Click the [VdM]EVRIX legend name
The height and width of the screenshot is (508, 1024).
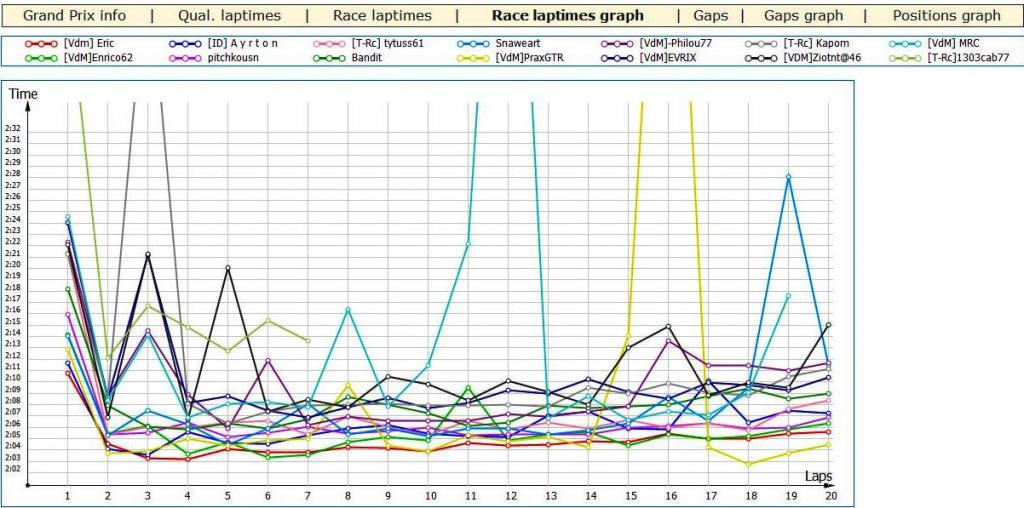668,58
